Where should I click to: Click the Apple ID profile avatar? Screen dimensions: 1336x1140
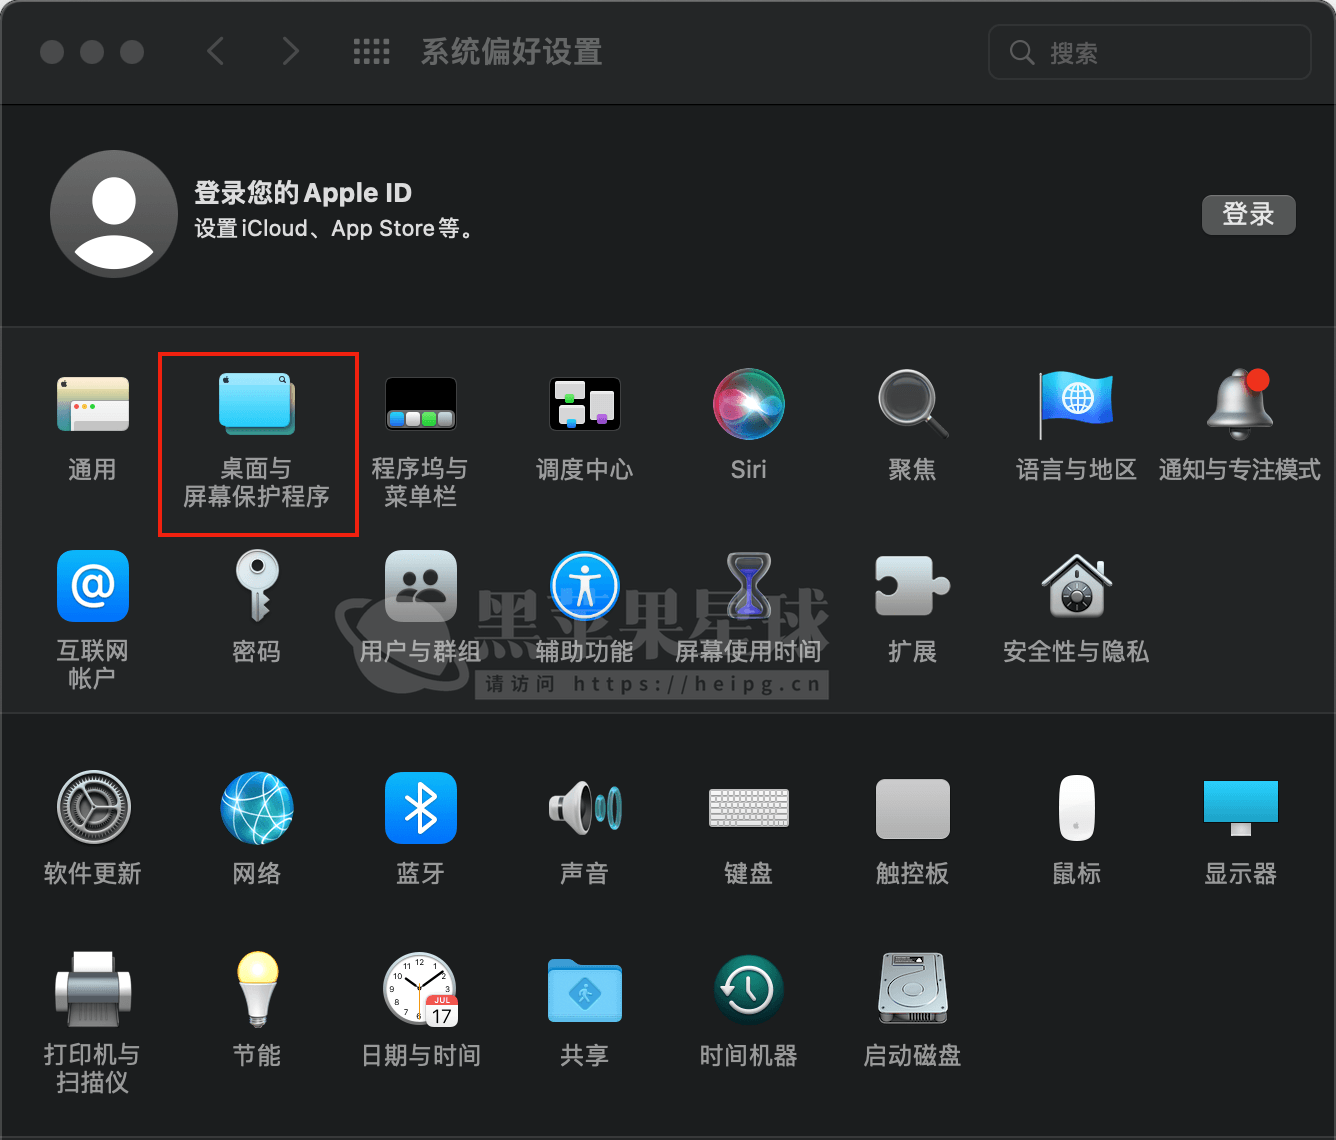pyautogui.click(x=114, y=214)
